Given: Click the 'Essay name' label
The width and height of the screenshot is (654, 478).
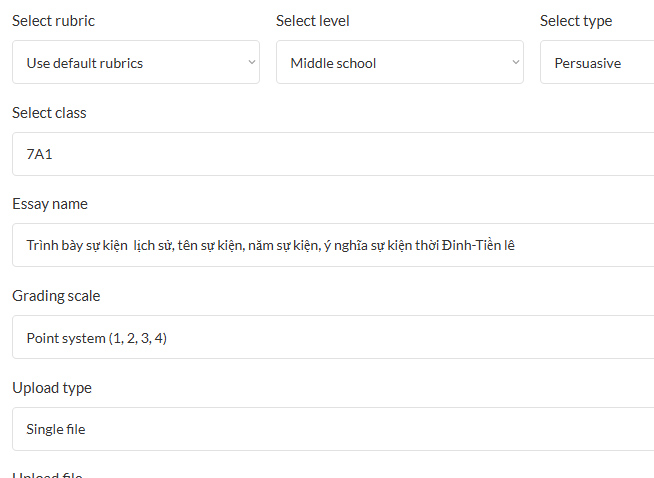Looking at the screenshot, I should 50,204.
